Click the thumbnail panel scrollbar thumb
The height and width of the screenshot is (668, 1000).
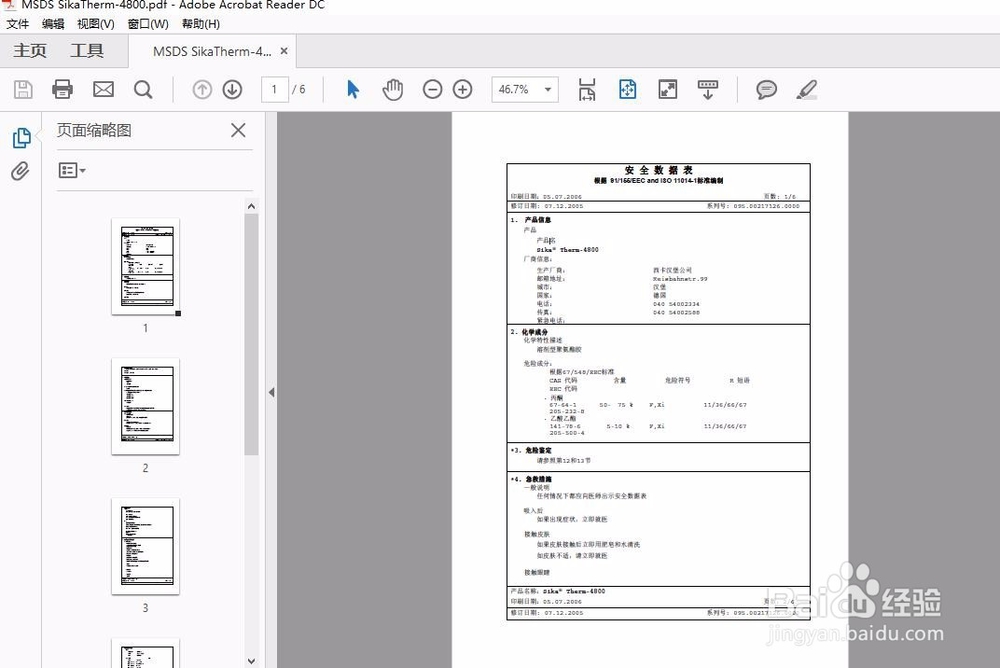coord(251,334)
